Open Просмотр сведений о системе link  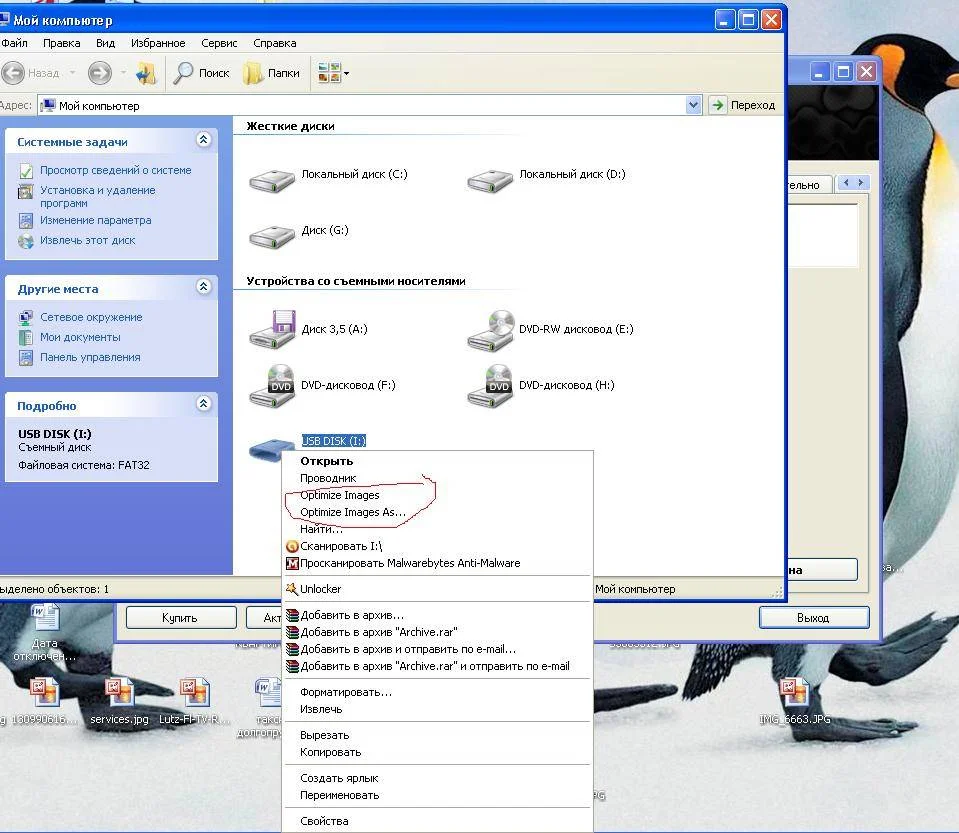click(x=115, y=170)
